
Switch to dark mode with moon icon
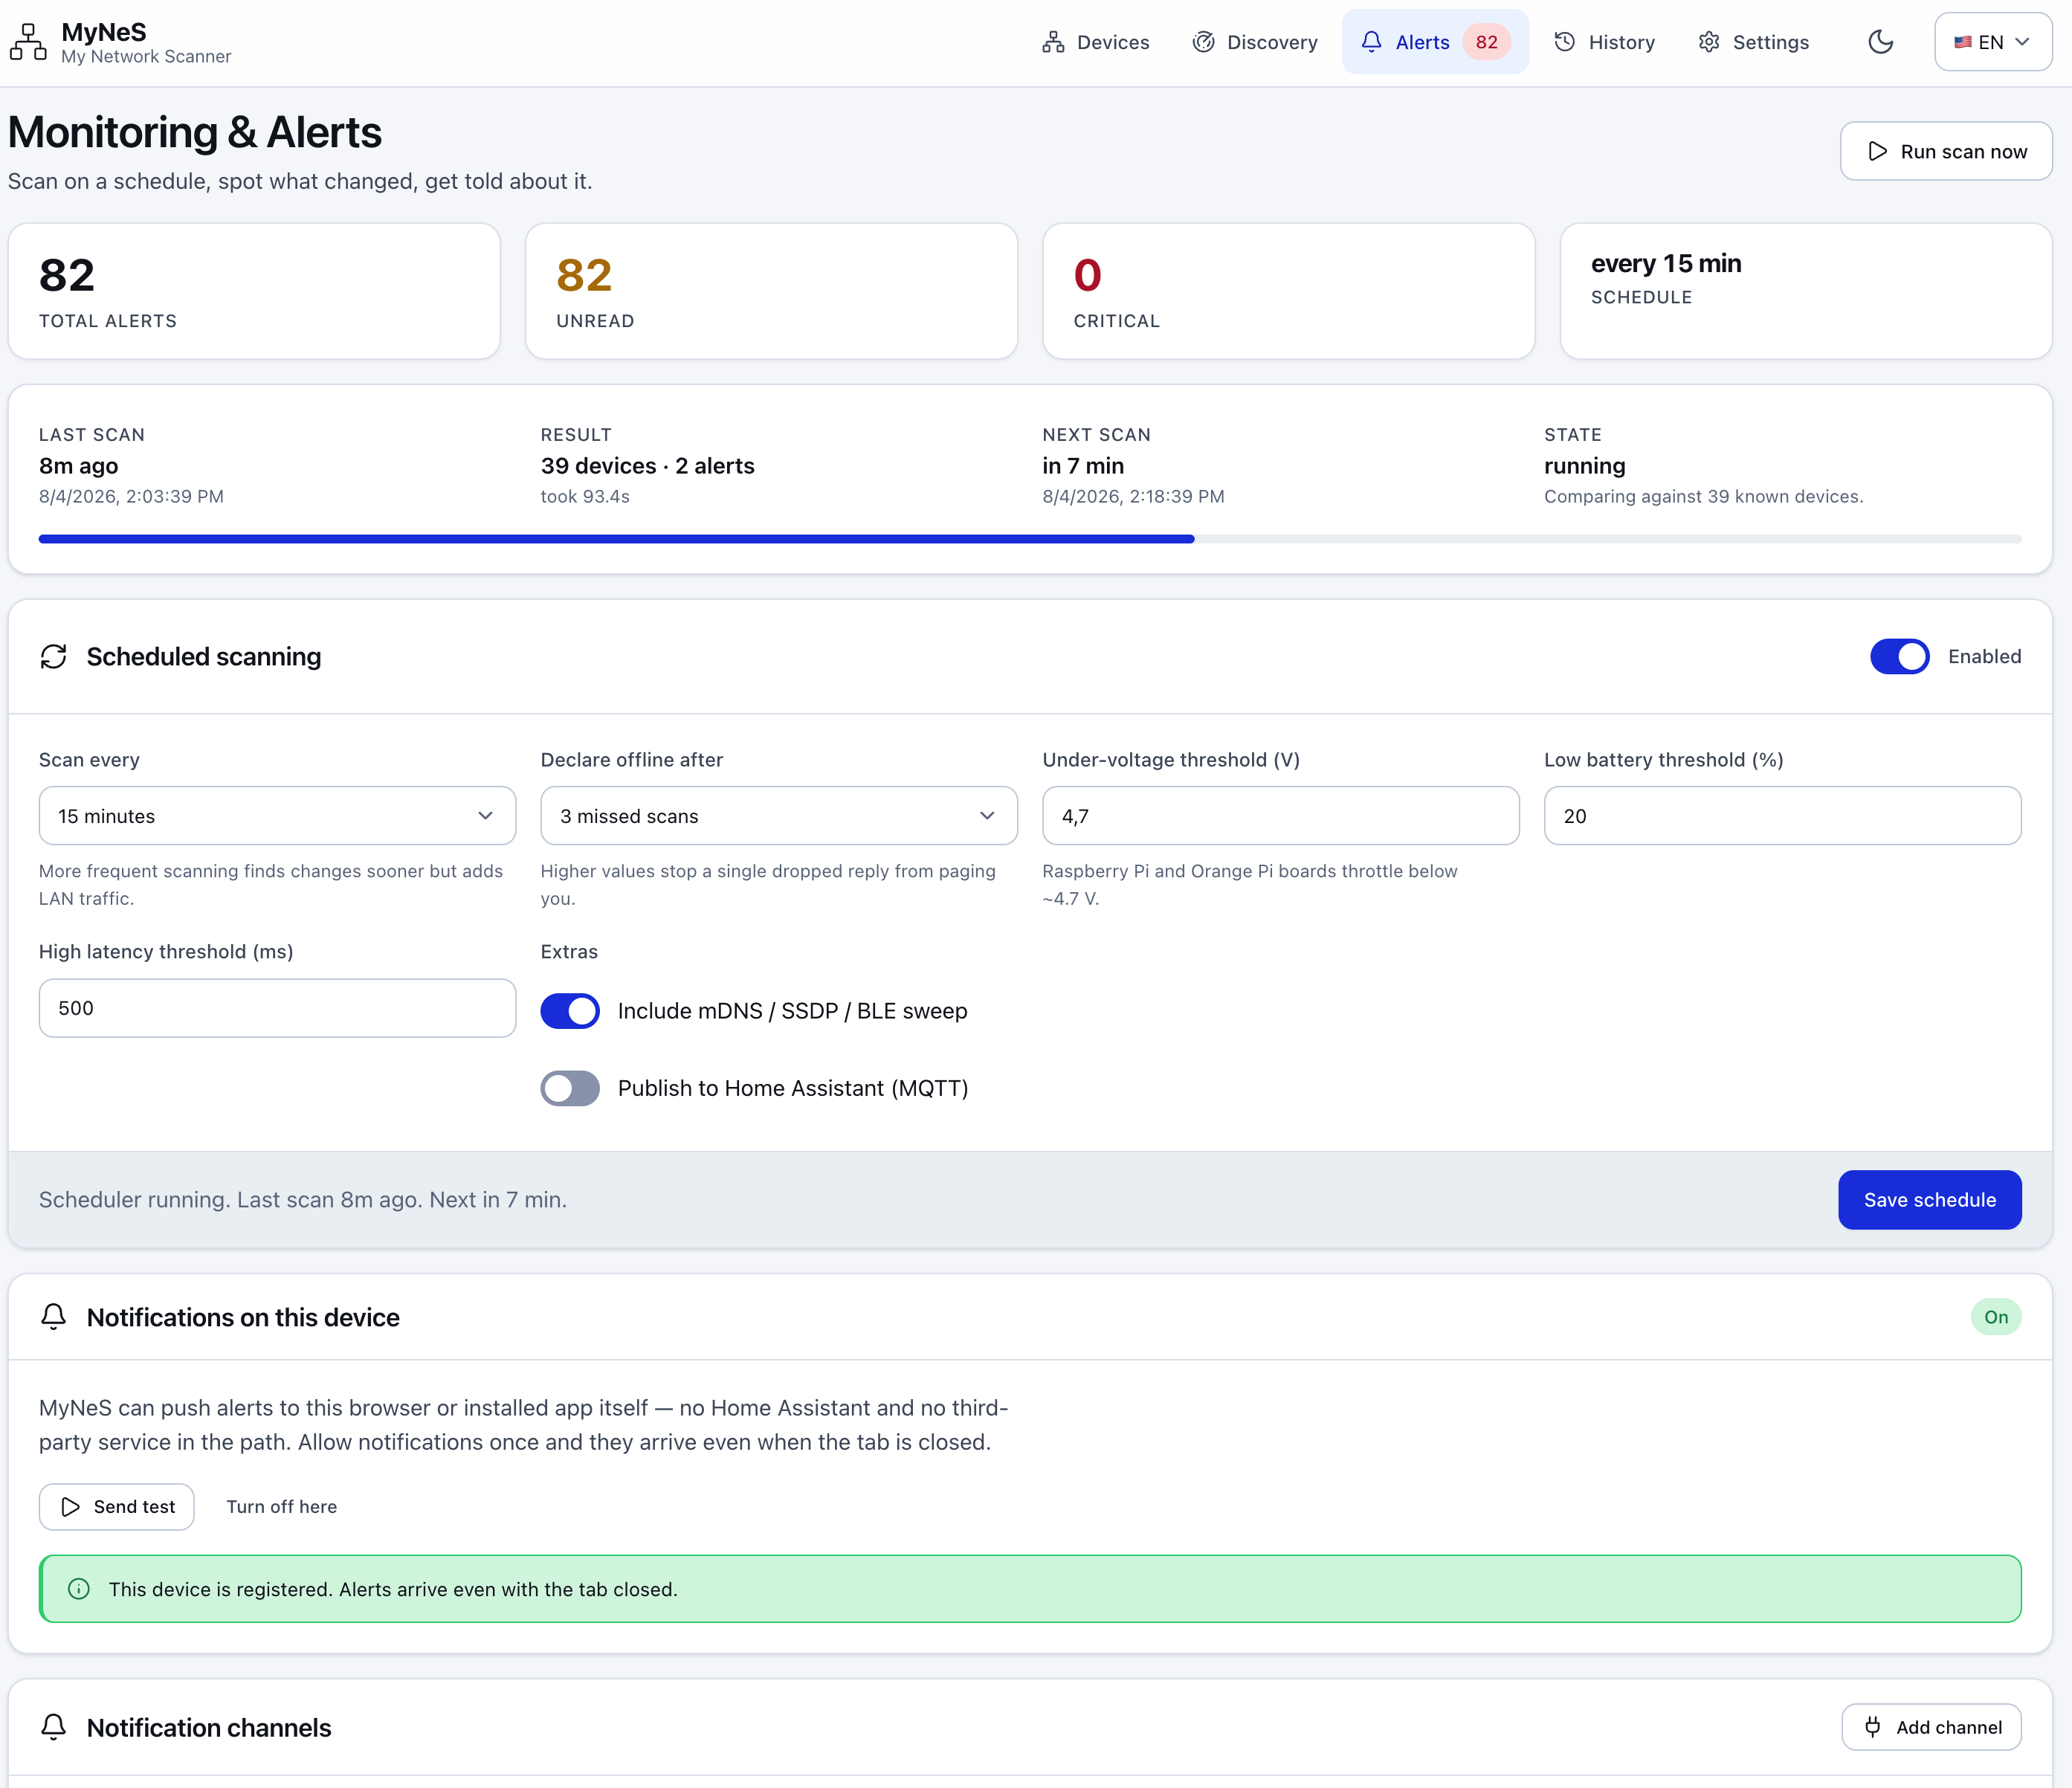click(x=1880, y=42)
